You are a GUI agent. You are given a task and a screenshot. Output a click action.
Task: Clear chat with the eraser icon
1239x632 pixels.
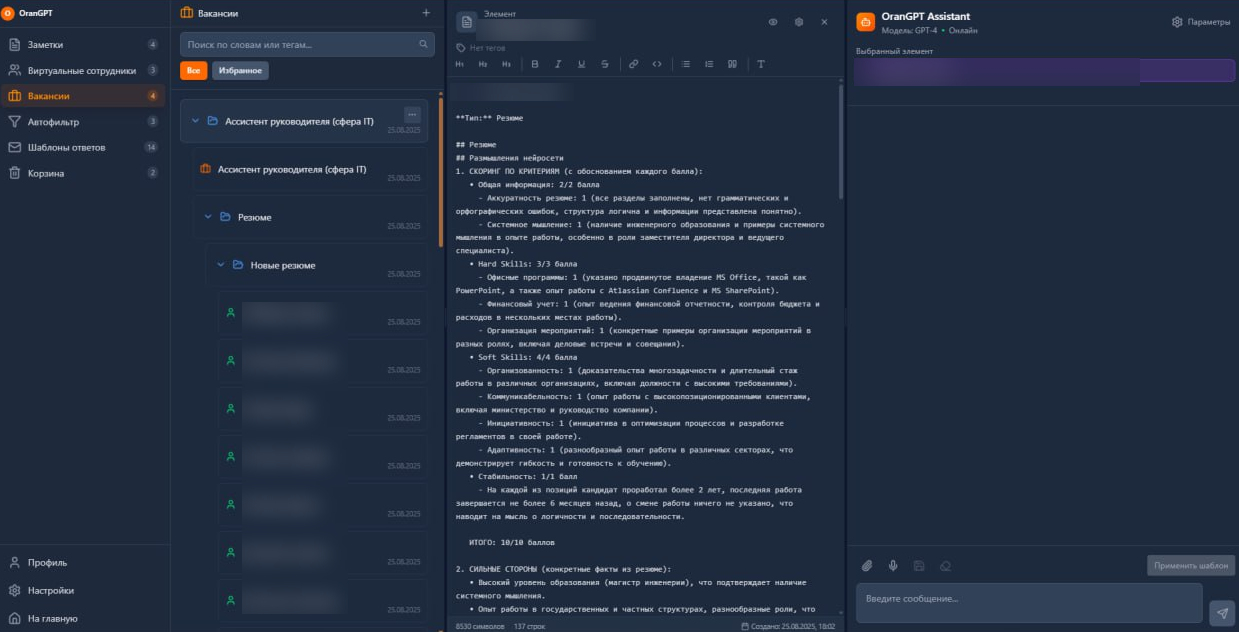coord(945,566)
